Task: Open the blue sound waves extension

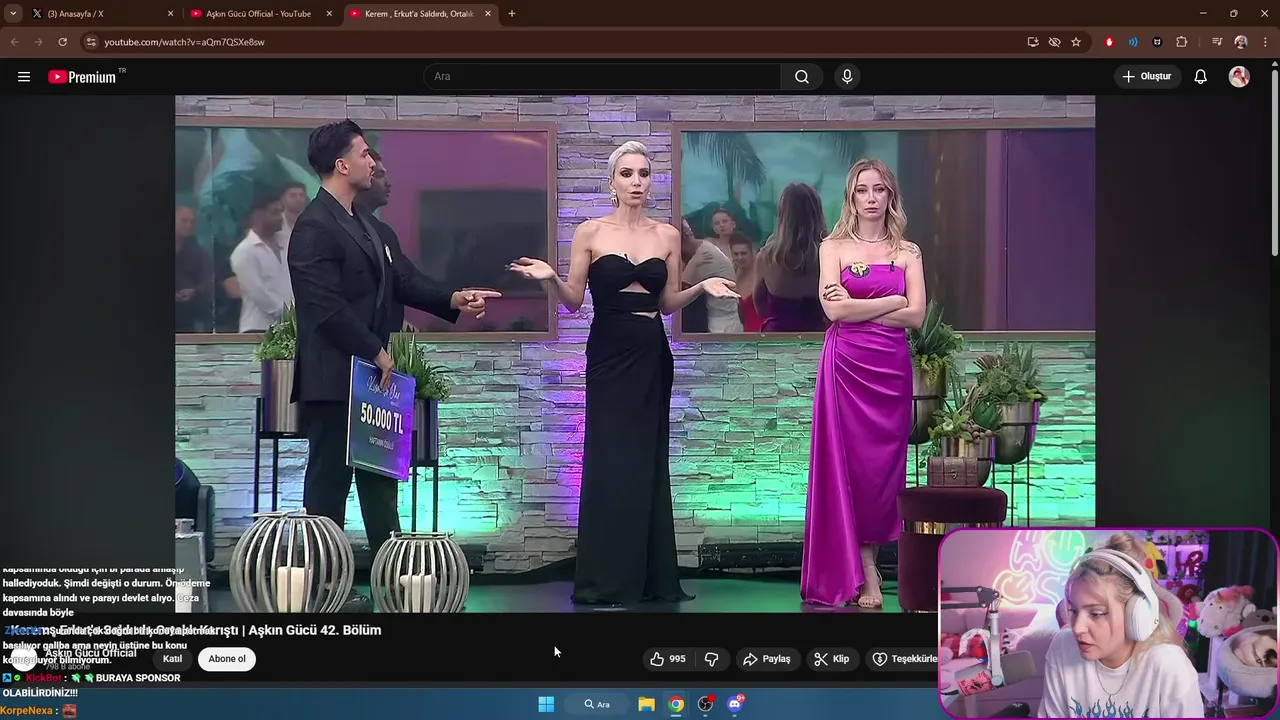Action: (x=1133, y=42)
